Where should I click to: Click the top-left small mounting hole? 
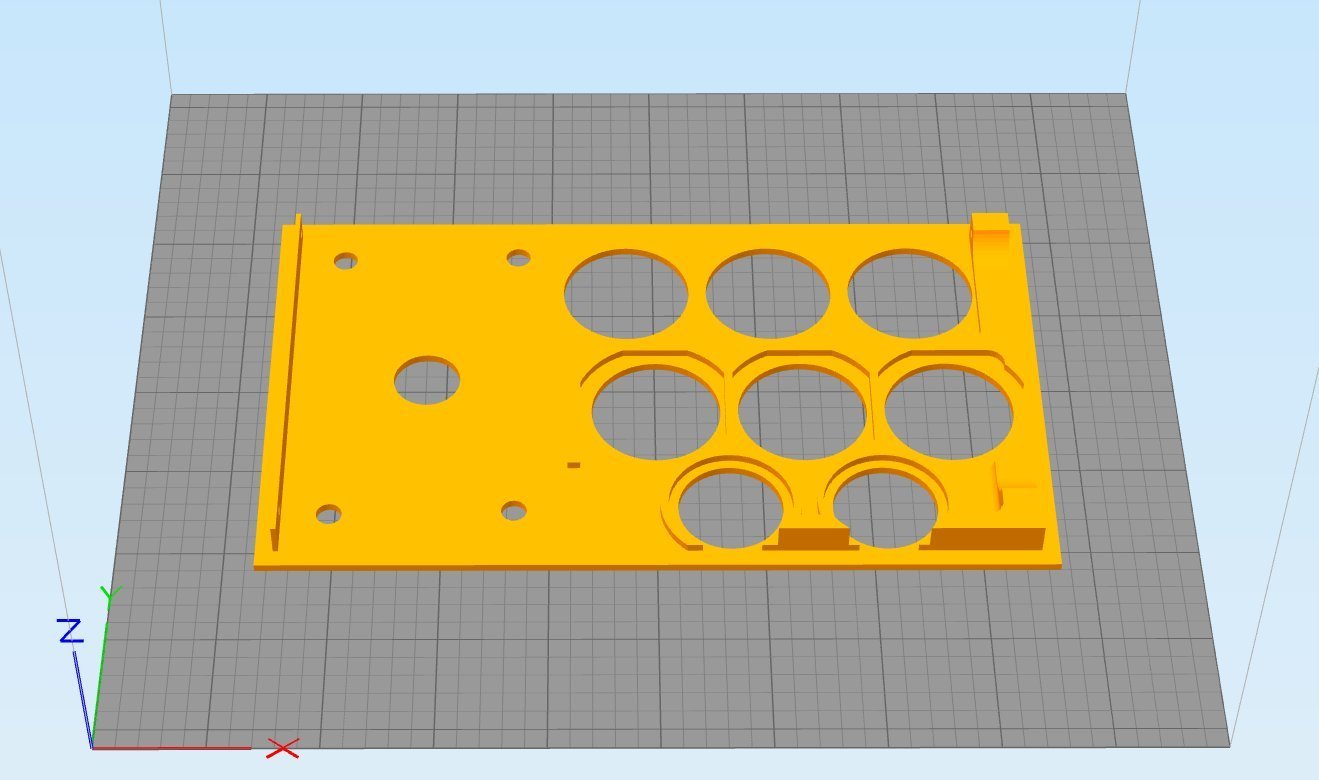tap(346, 263)
